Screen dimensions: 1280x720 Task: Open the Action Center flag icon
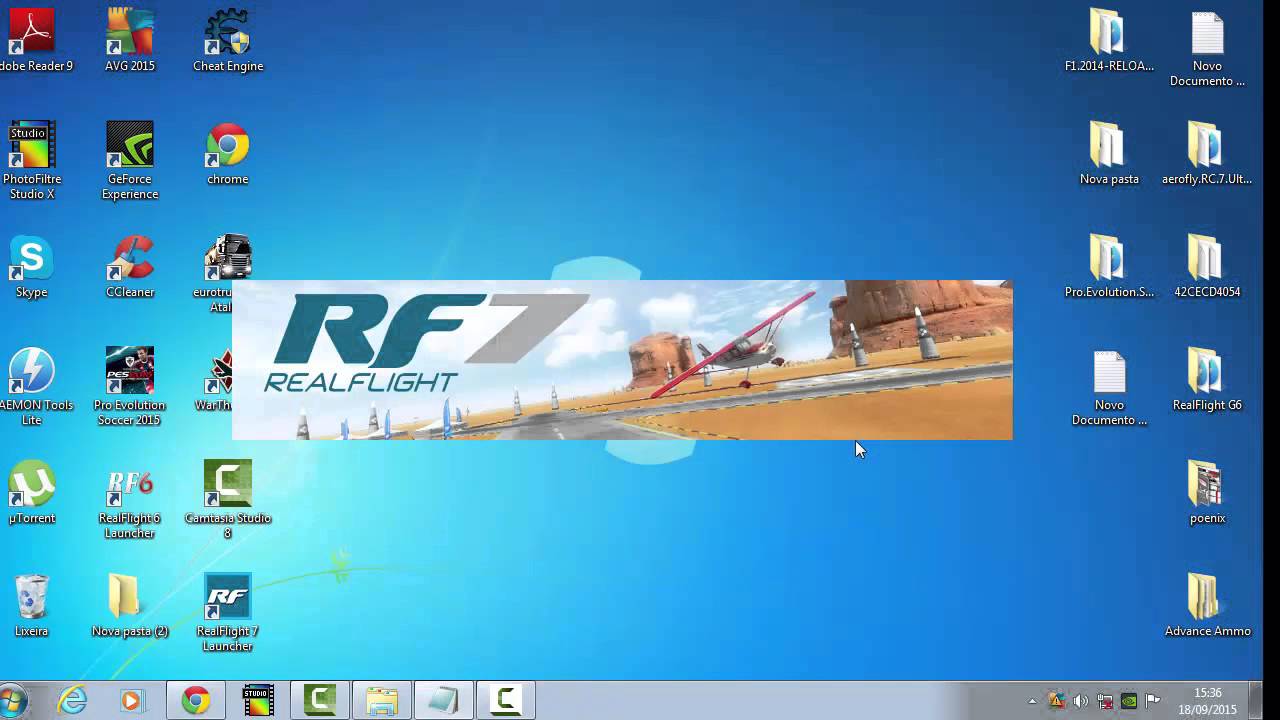tap(1153, 701)
